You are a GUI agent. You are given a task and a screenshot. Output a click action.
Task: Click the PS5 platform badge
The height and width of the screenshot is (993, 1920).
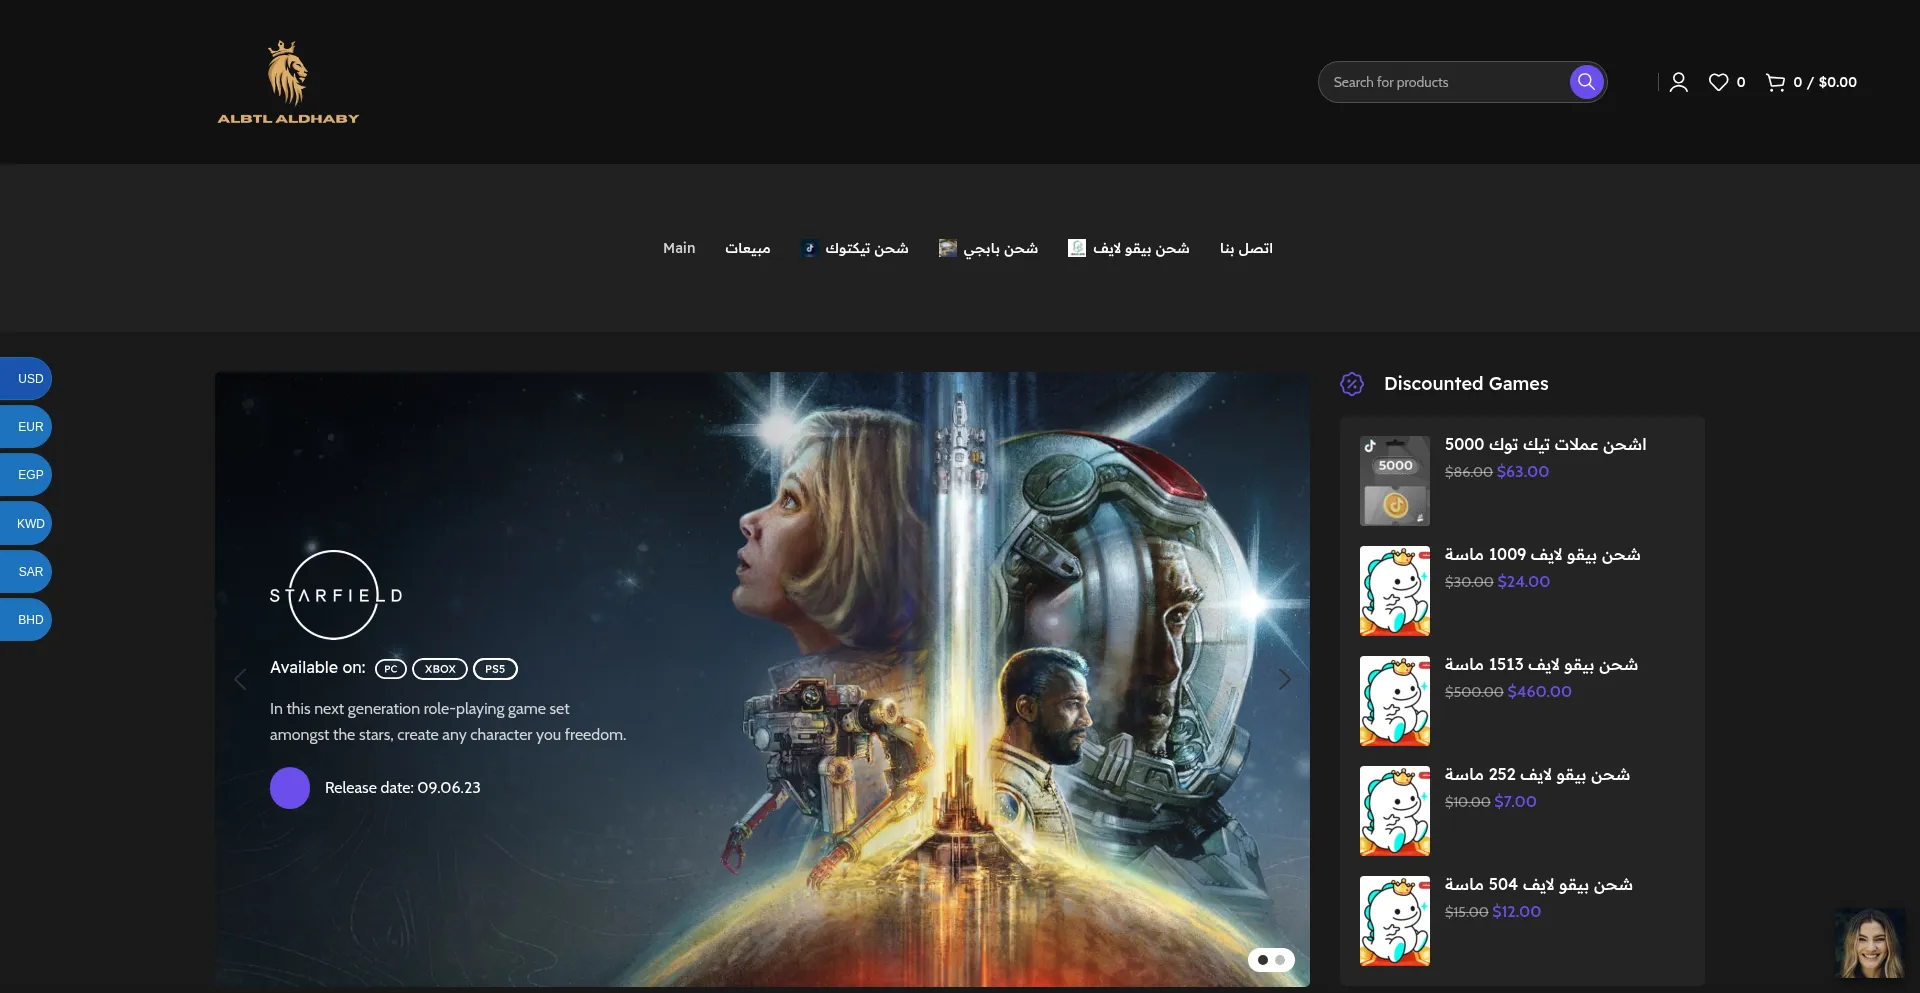pyautogui.click(x=495, y=669)
